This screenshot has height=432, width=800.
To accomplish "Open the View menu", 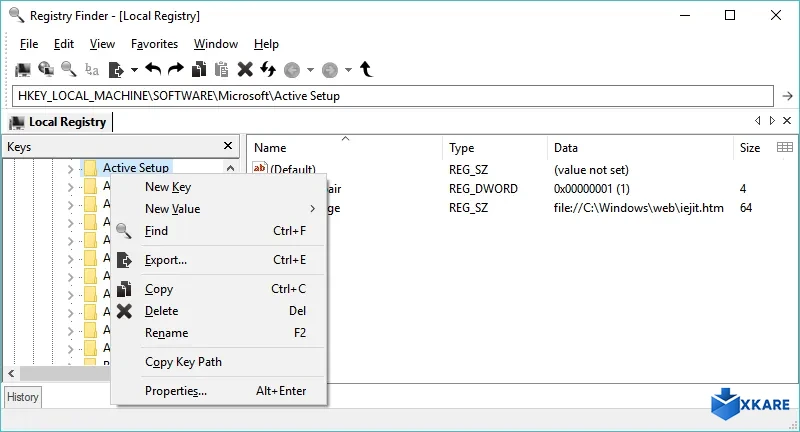I will 102,44.
